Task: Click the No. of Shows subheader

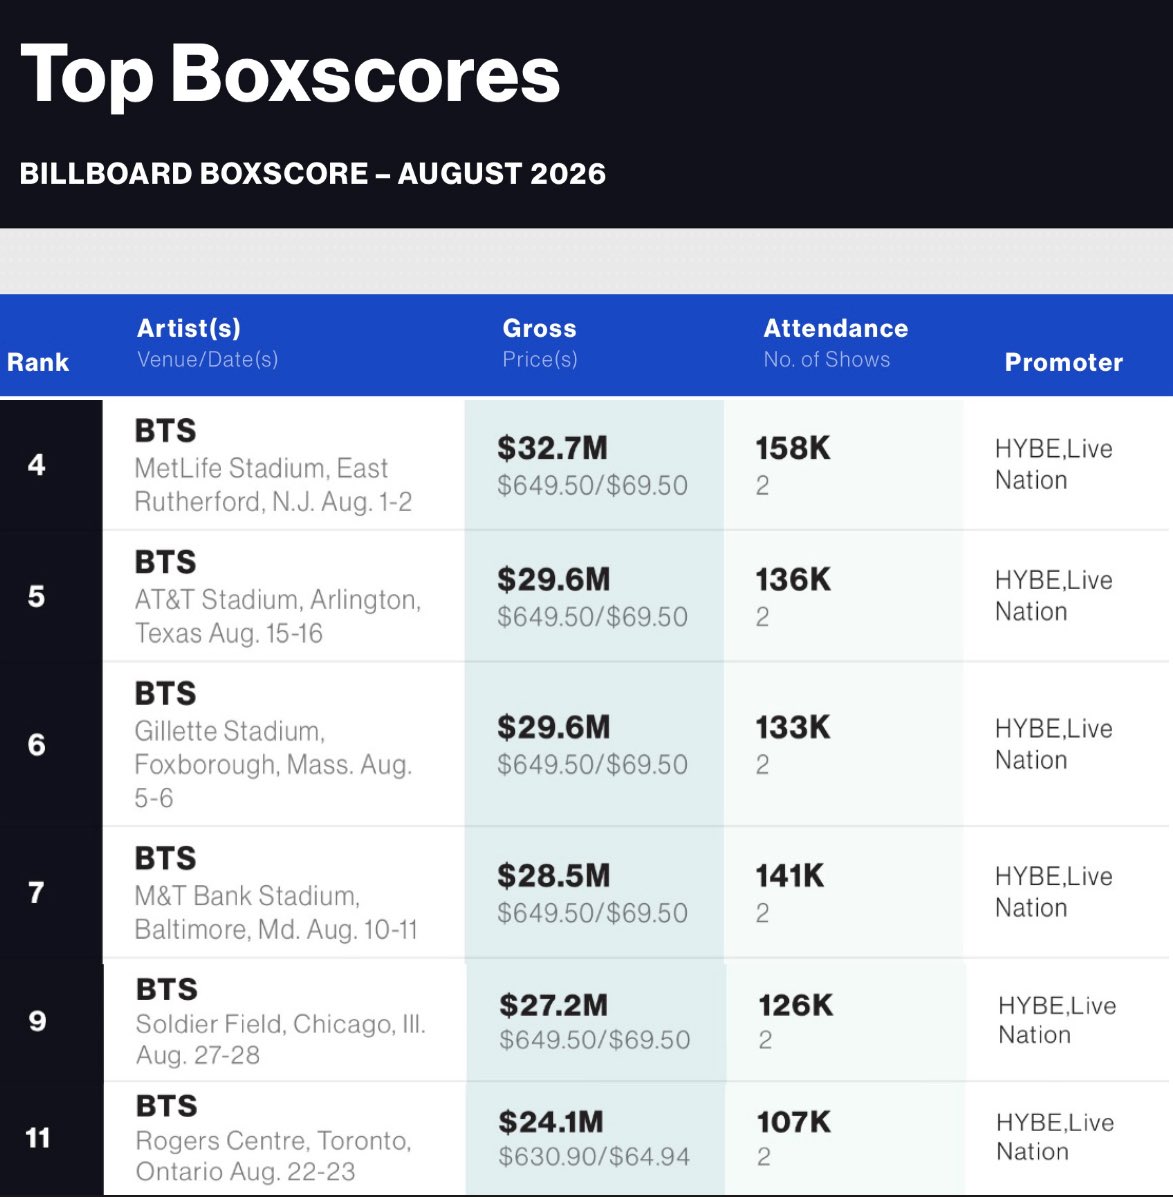Action: (x=827, y=360)
